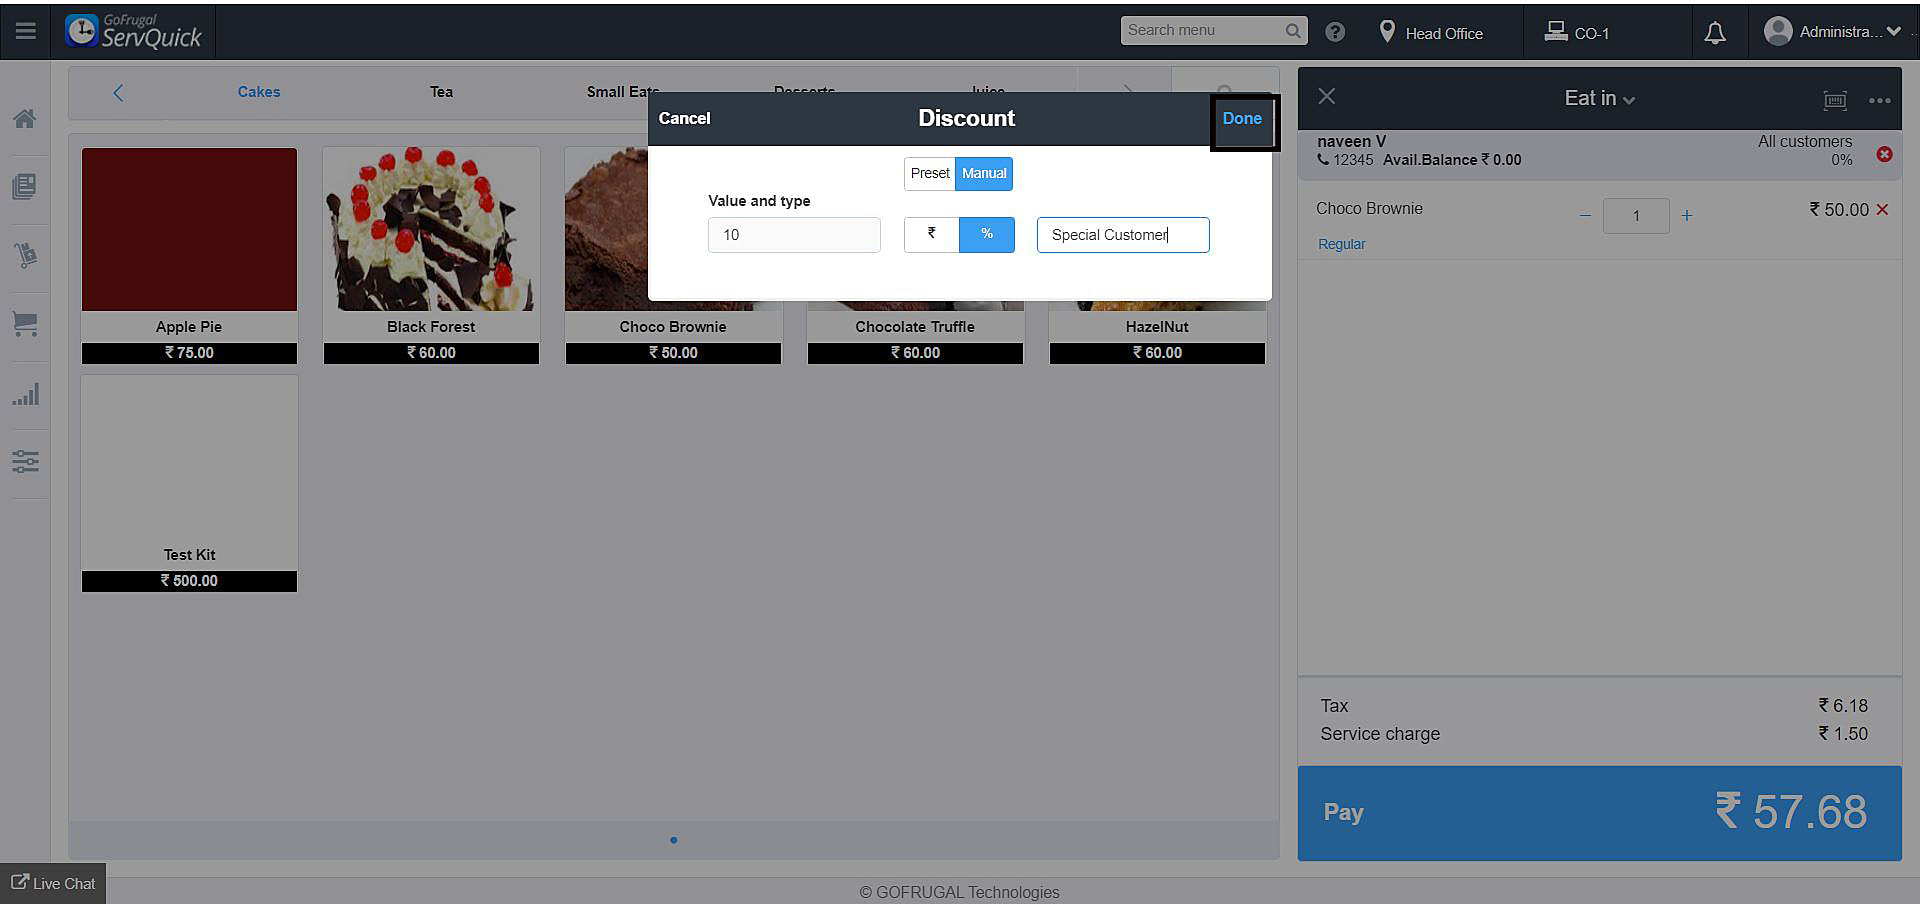Click the Head Office location label

(1444, 33)
